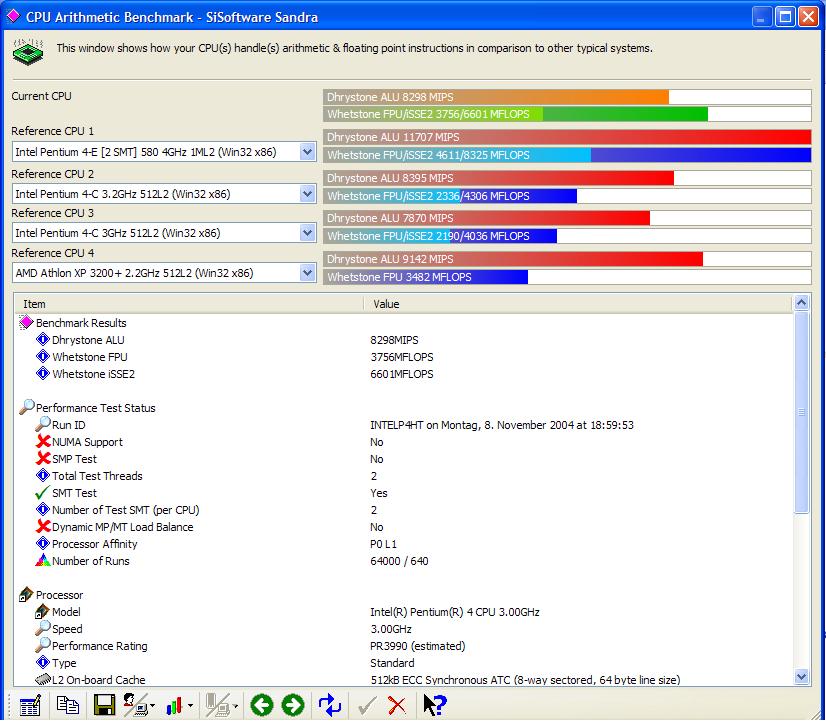The width and height of the screenshot is (826, 727).
Task: Click the greyed-out device connection icon
Action: coord(217,705)
